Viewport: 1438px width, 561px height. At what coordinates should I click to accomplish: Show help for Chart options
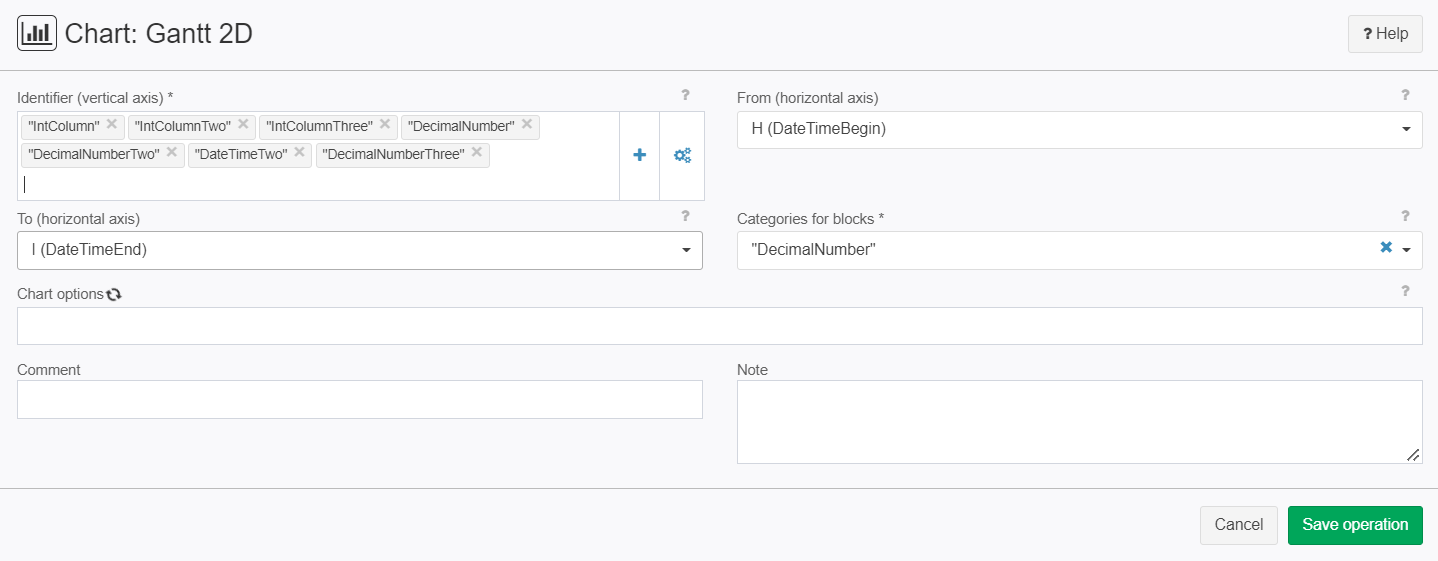[x=1405, y=291]
